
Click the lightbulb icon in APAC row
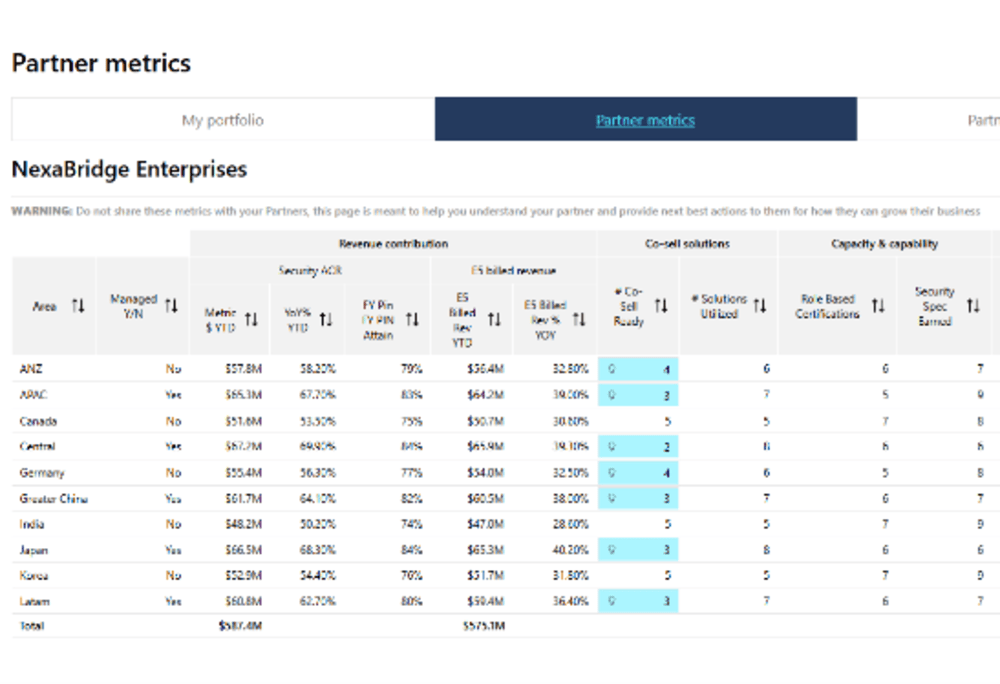[x=612, y=395]
